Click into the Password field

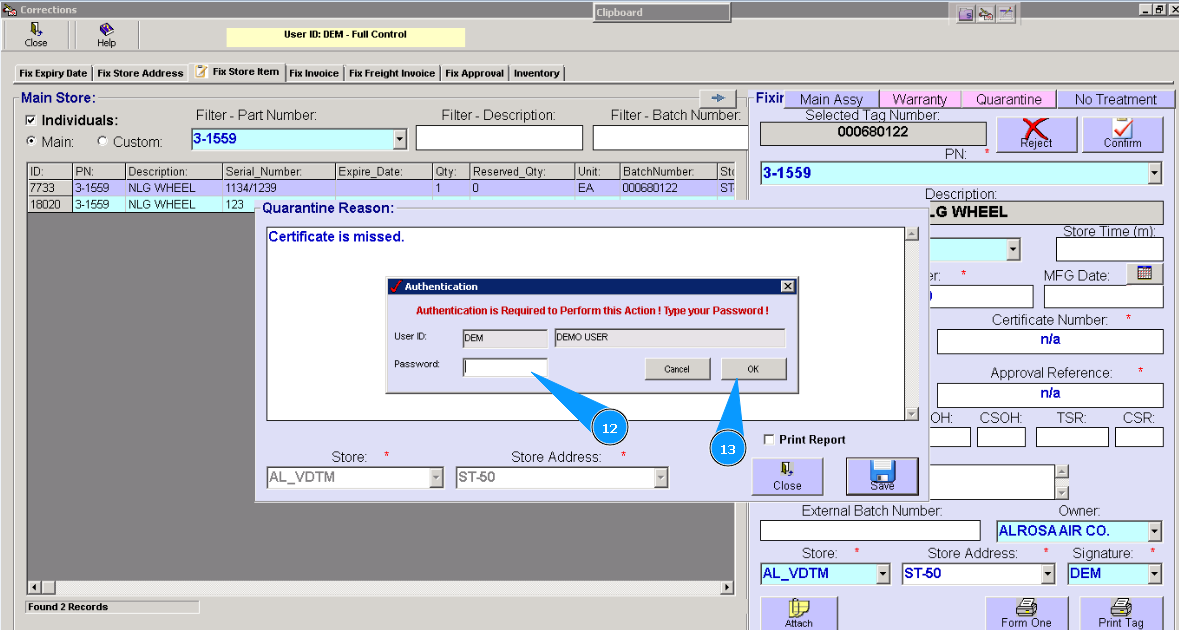tap(505, 367)
